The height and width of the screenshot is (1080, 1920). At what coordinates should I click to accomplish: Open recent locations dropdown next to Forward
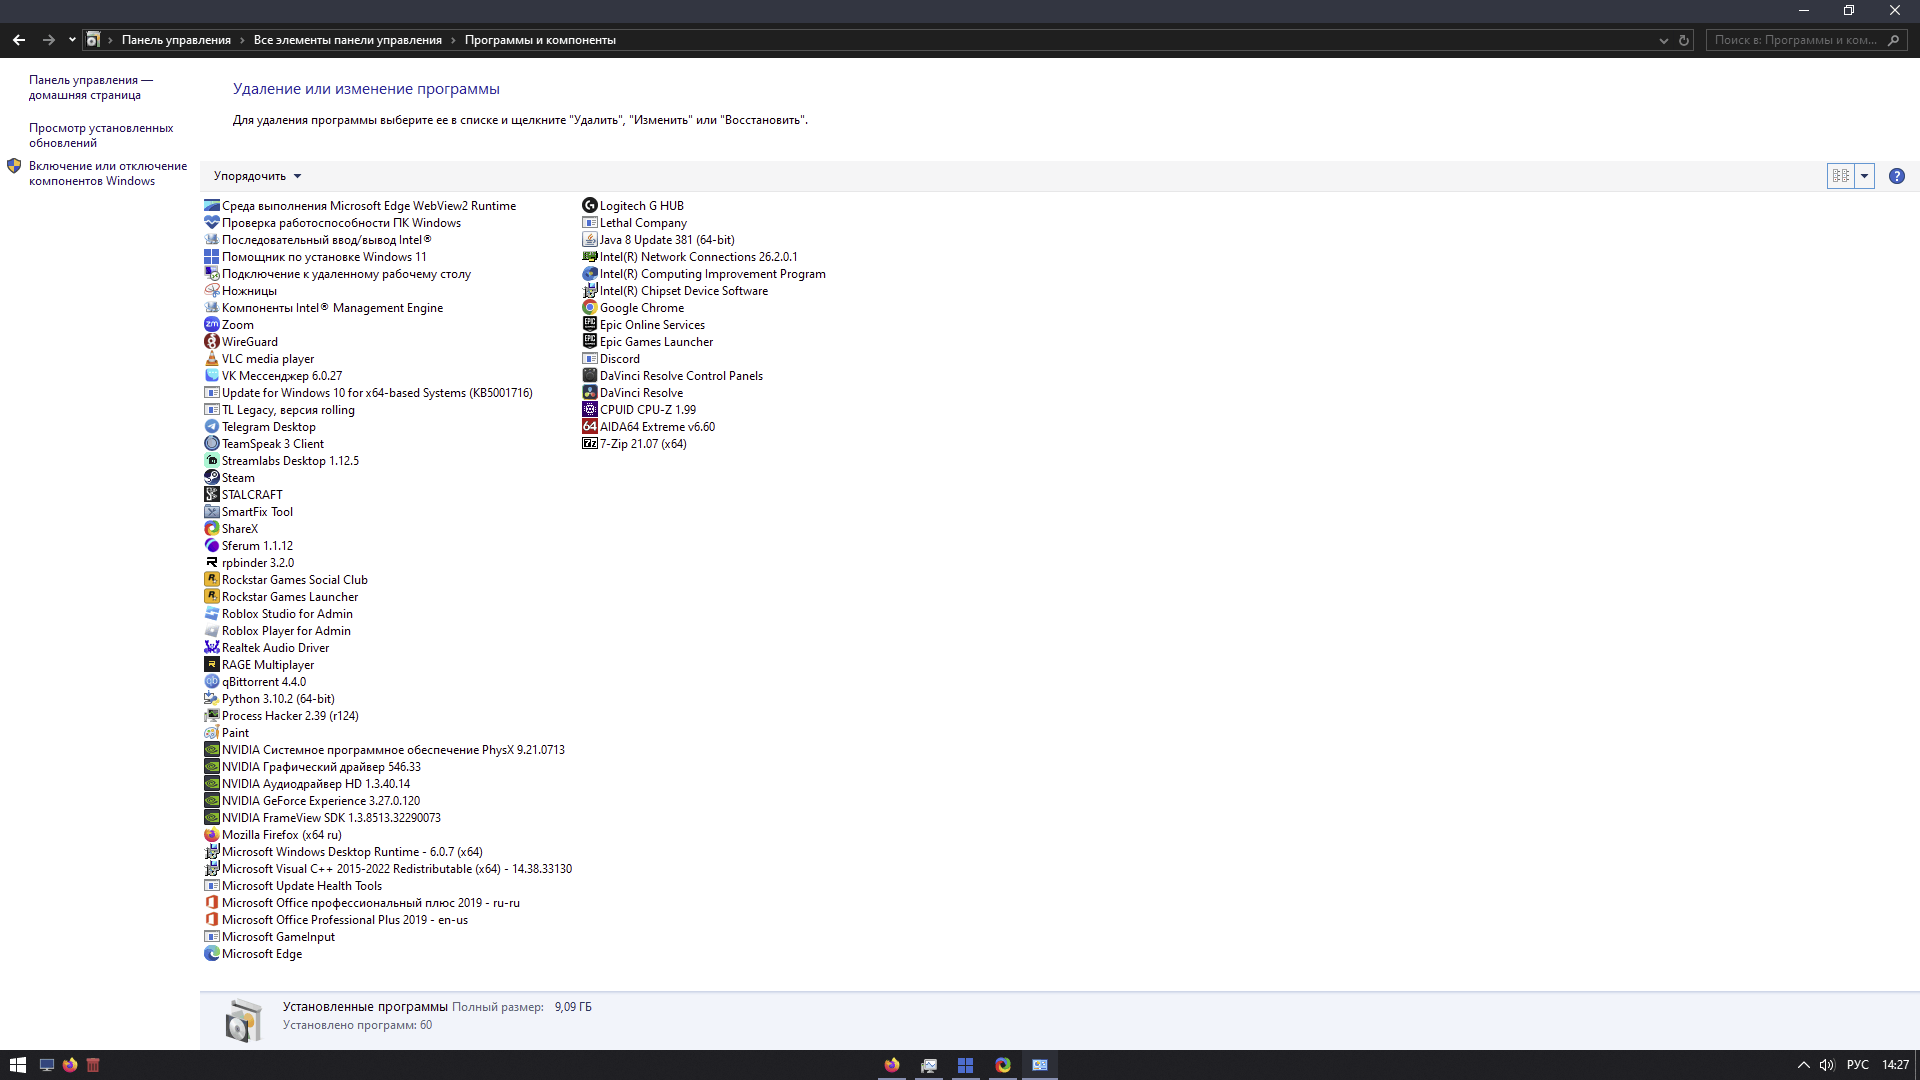pyautogui.click(x=72, y=40)
